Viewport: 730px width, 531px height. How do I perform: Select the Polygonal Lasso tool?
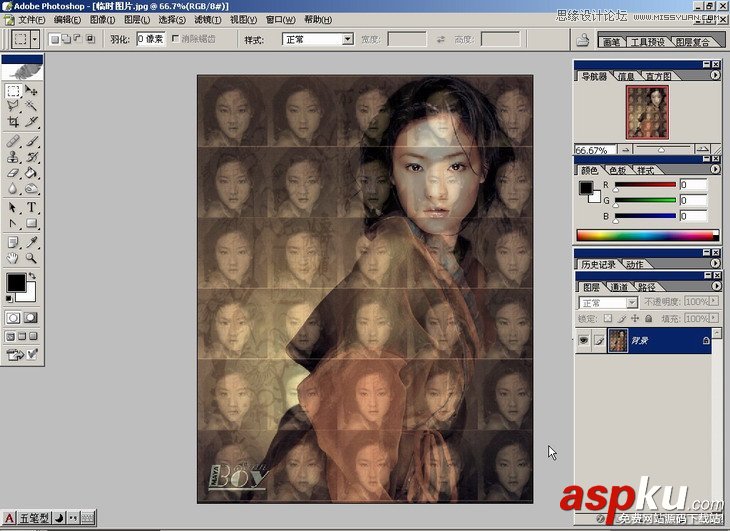click(13, 106)
